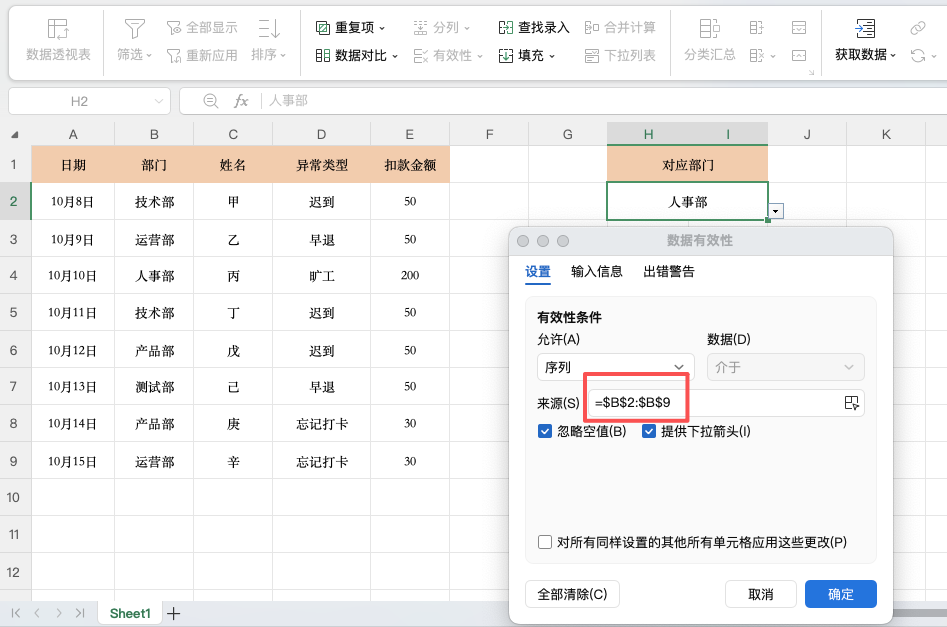Open the 重复项 duplicates dropdown
Viewport: 947px width, 627px height.
pos(350,27)
